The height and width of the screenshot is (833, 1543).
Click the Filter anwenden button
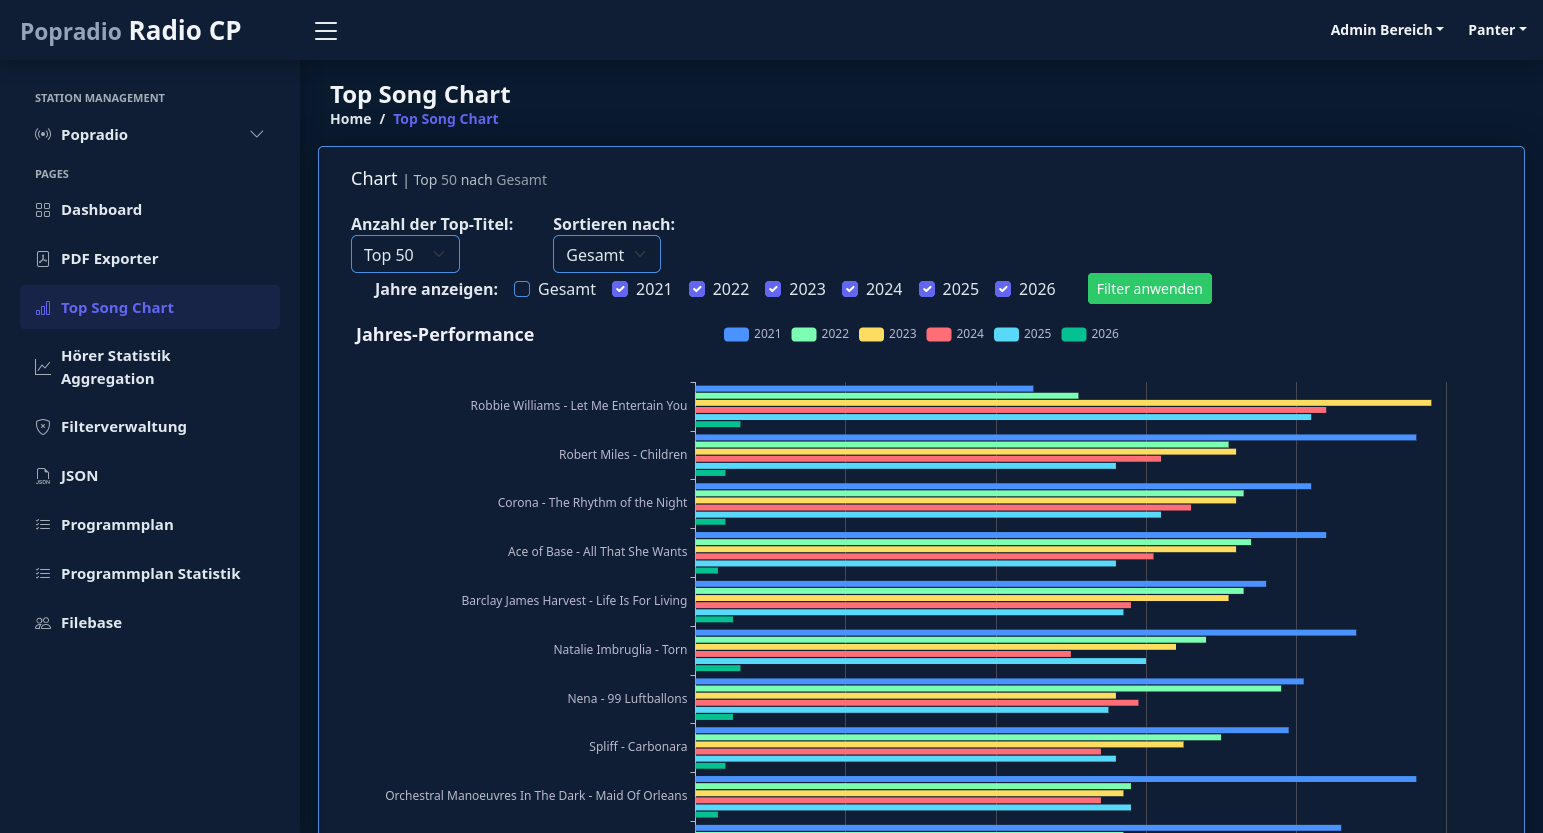(1149, 288)
